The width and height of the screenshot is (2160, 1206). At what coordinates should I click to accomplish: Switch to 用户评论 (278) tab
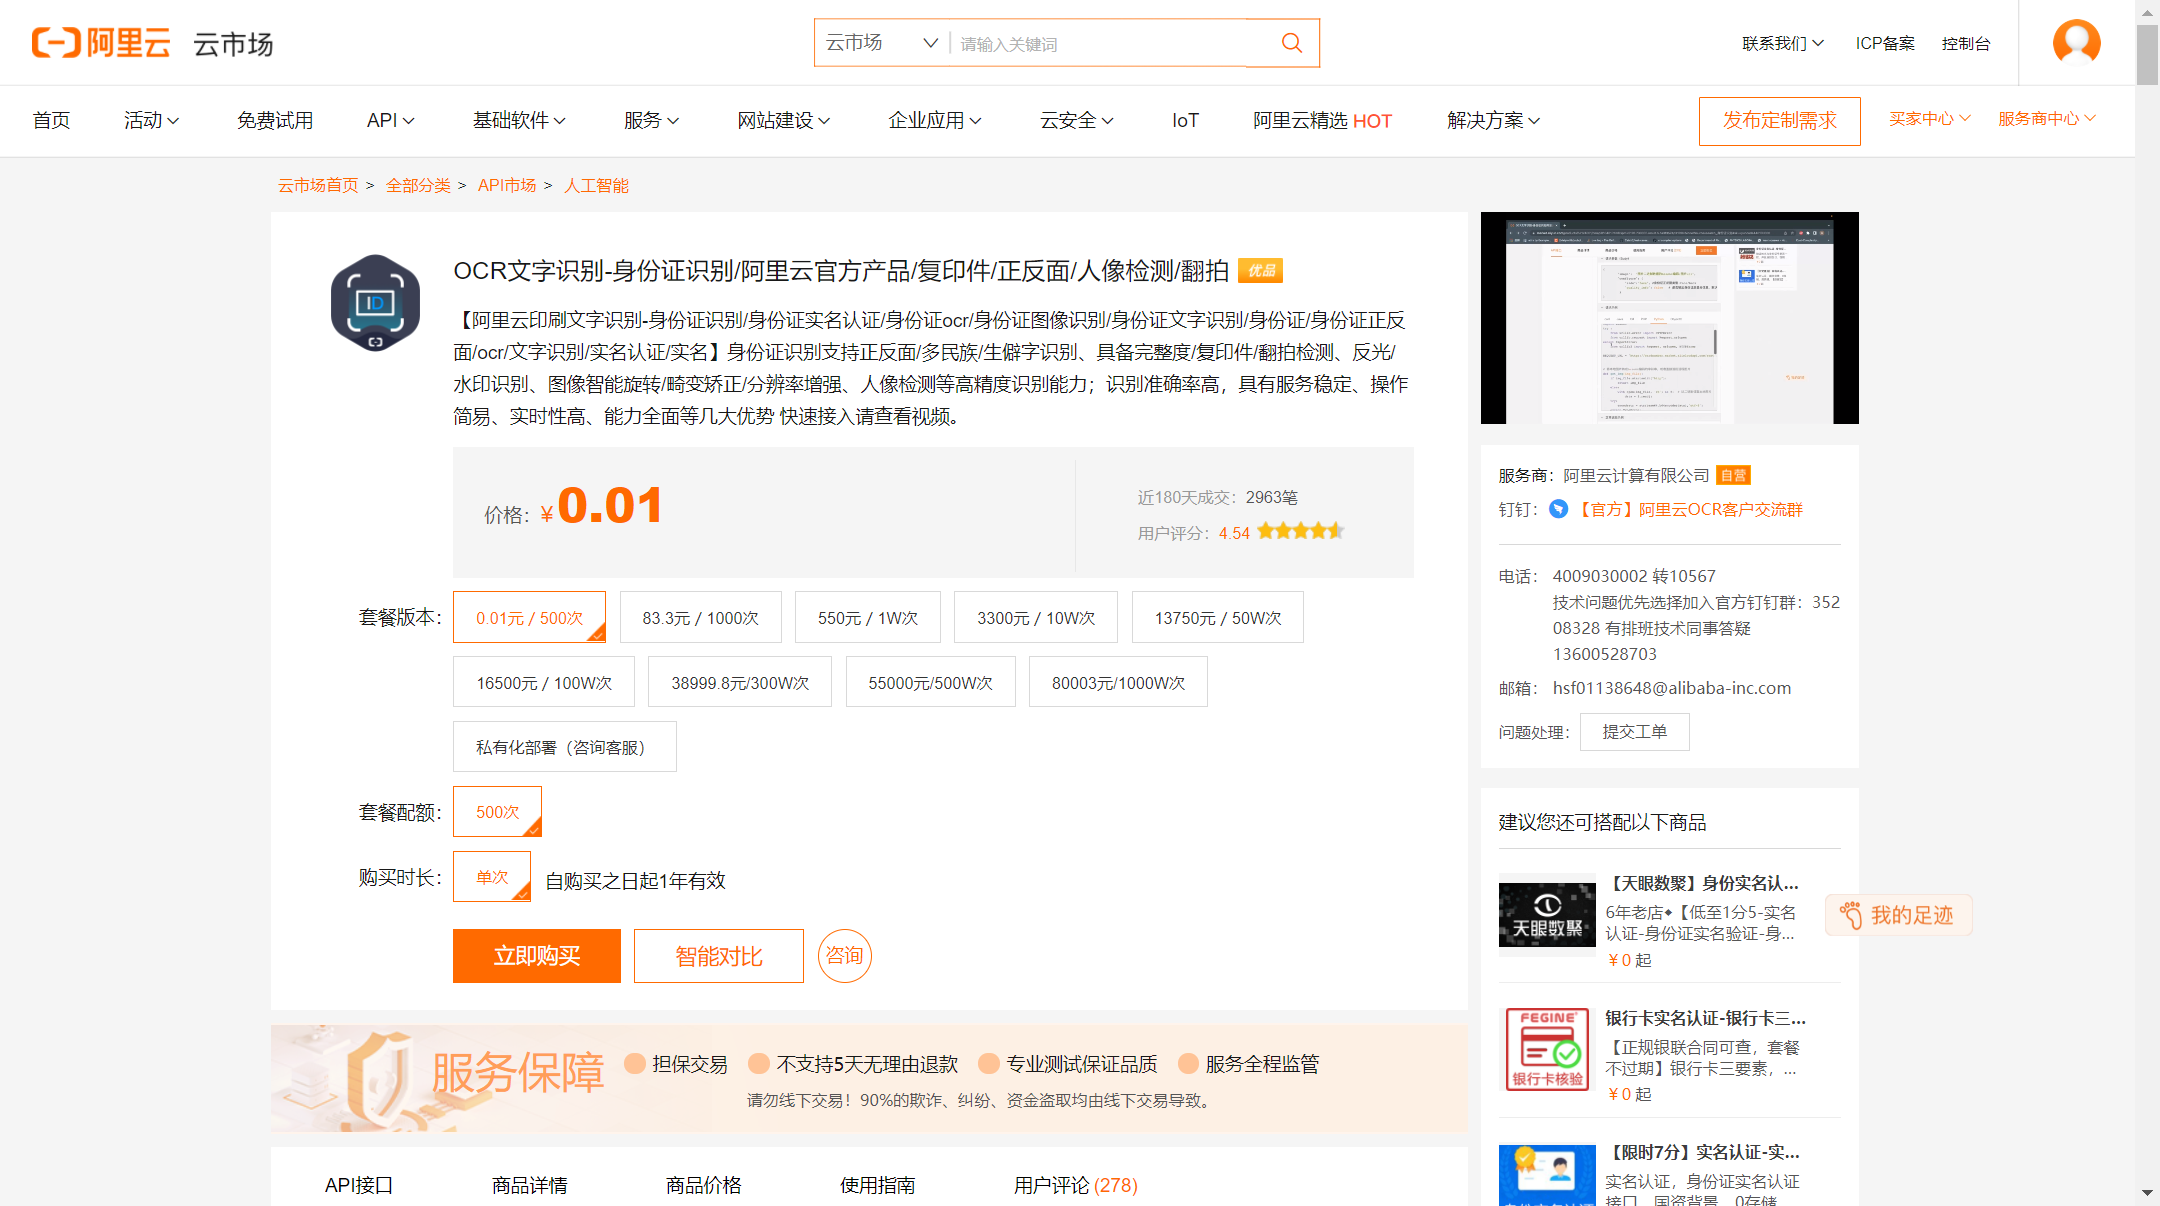pyautogui.click(x=1075, y=1185)
